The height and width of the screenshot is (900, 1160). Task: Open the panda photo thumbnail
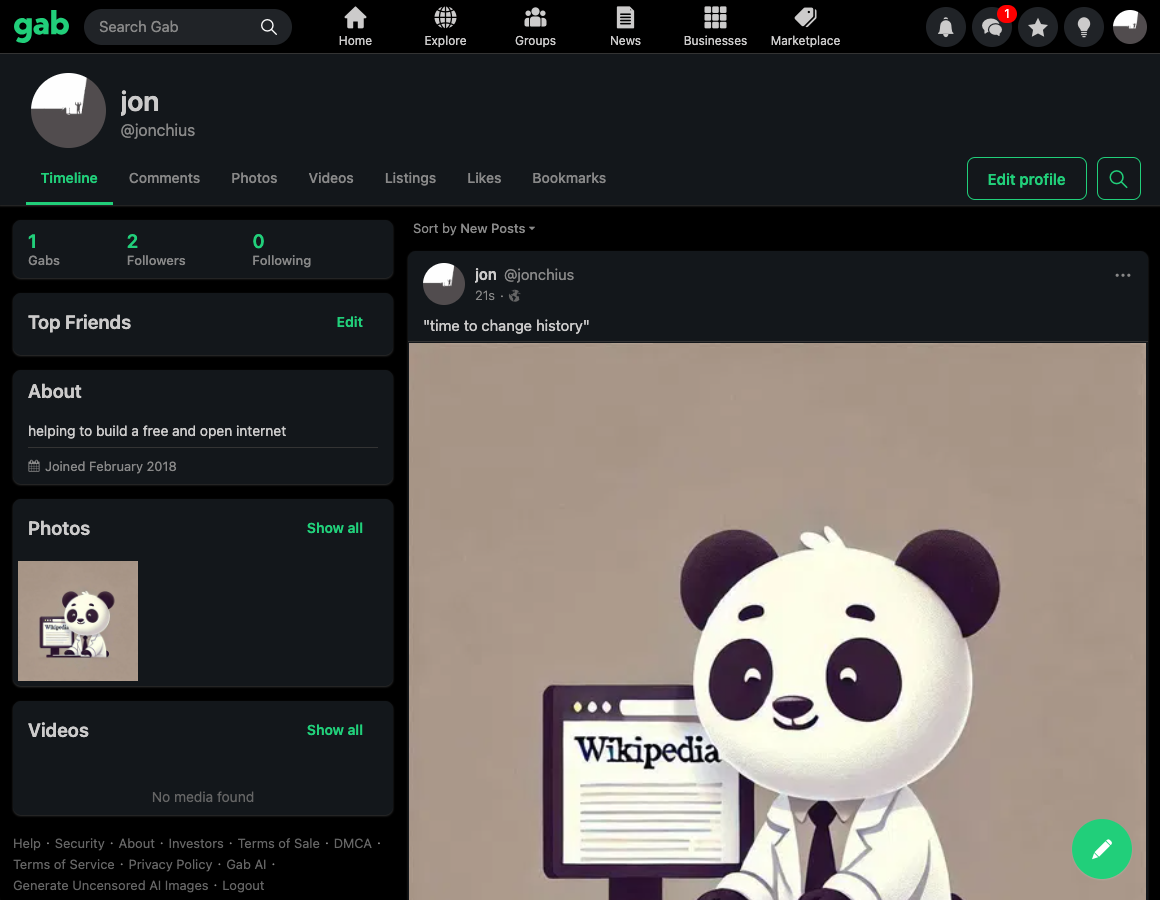coord(78,620)
